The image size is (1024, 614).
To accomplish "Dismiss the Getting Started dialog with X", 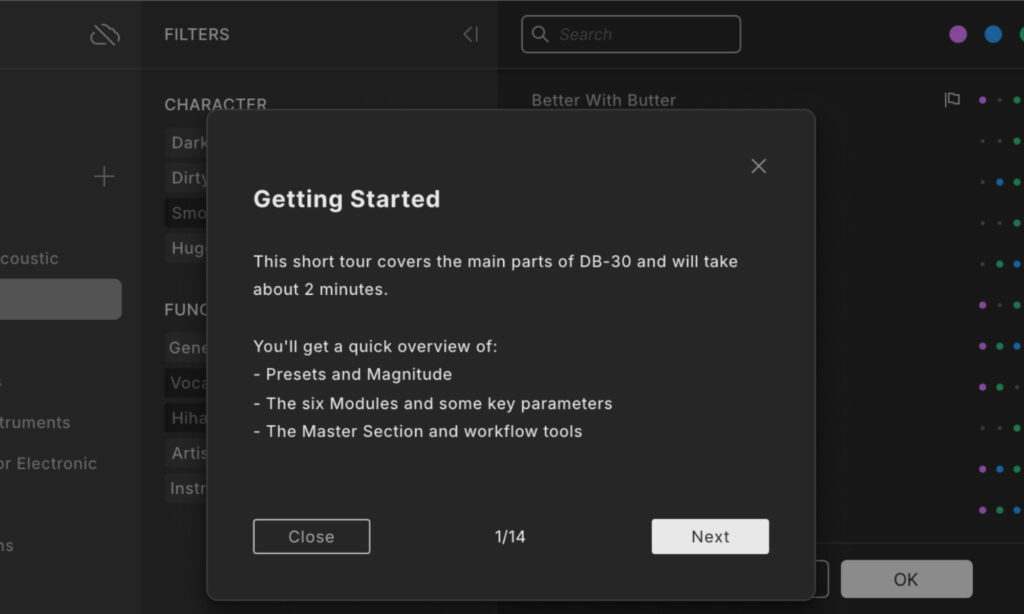I will (758, 166).
